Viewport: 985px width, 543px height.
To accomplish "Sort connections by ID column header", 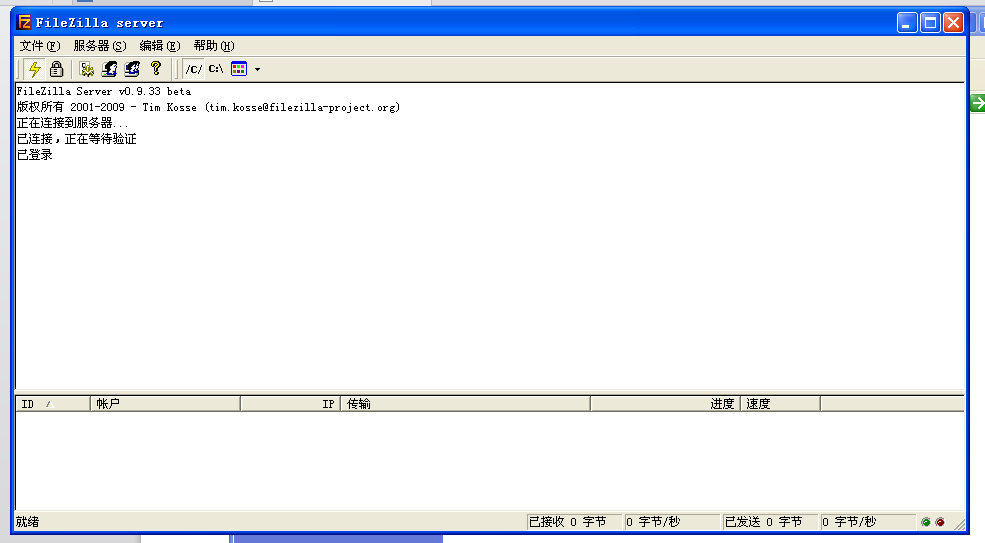I will pos(52,404).
